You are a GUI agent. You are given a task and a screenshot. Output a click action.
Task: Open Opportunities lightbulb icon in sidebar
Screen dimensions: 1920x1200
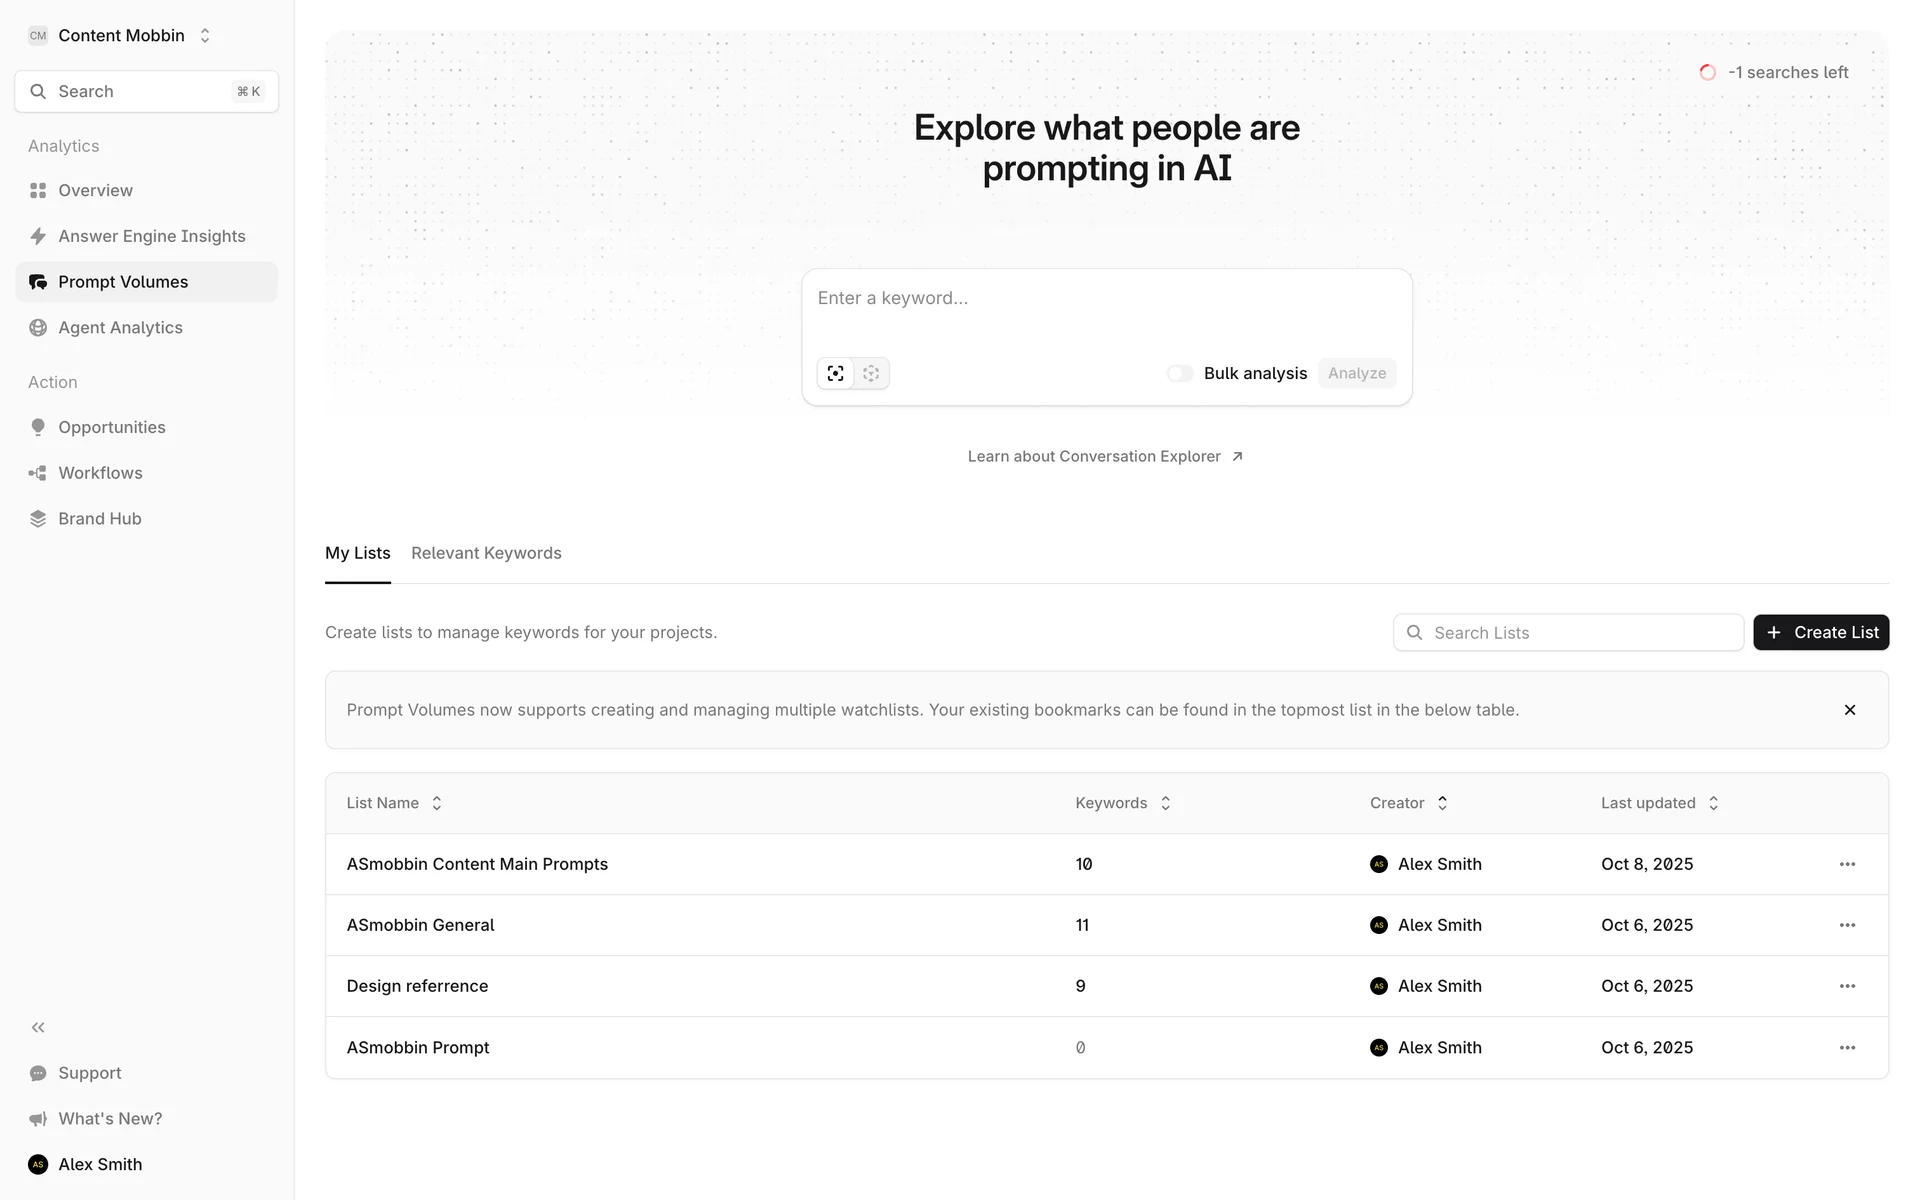click(38, 427)
